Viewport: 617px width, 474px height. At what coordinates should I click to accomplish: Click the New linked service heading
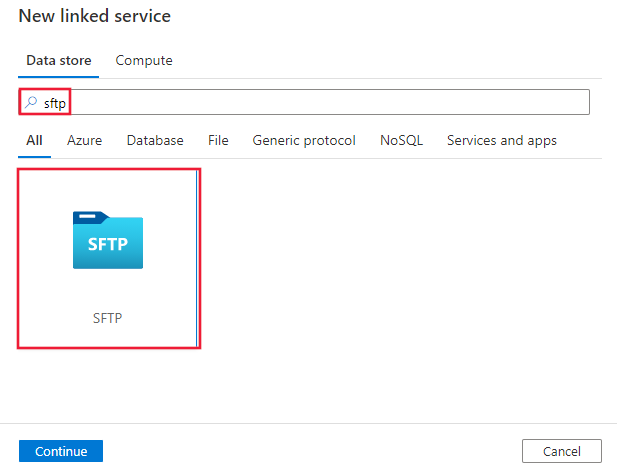(95, 16)
